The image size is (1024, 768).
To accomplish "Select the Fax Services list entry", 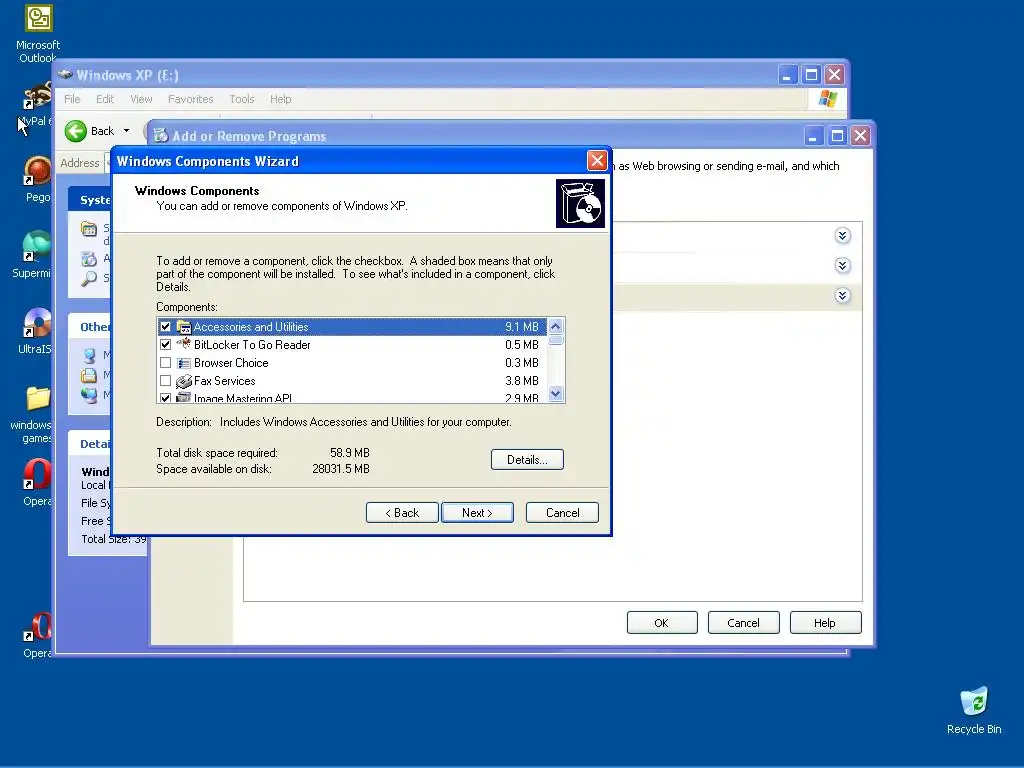I will coord(351,381).
